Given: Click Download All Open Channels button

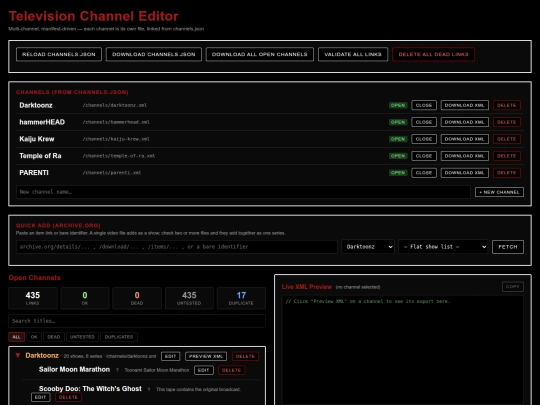Looking at the screenshot, I should [260, 54].
